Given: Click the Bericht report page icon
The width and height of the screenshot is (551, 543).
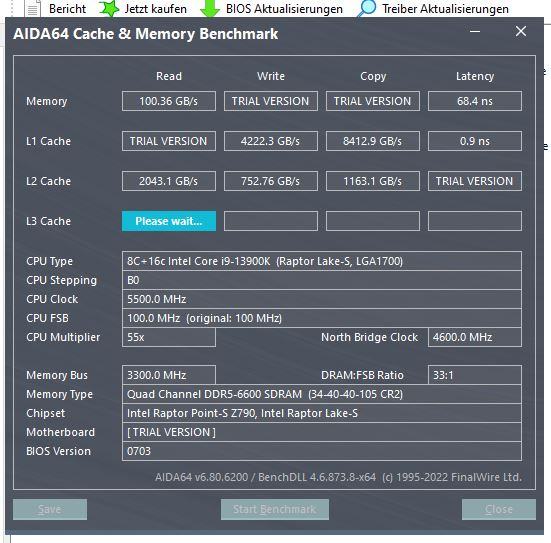Looking at the screenshot, I should (x=32, y=9).
